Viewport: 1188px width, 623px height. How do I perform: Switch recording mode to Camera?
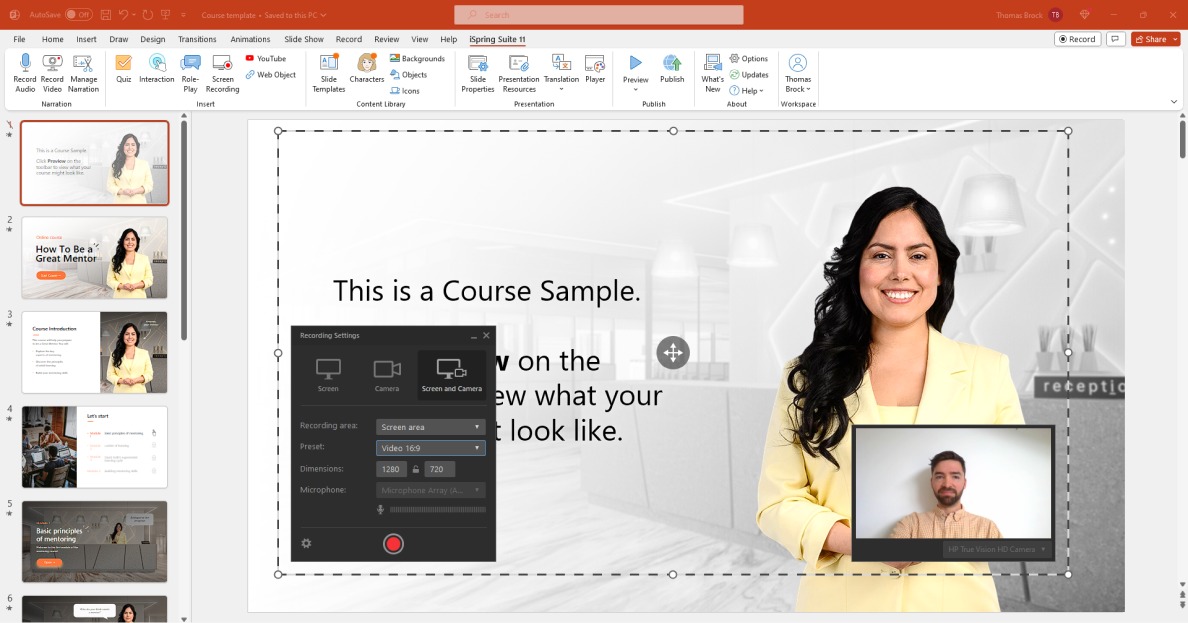387,375
